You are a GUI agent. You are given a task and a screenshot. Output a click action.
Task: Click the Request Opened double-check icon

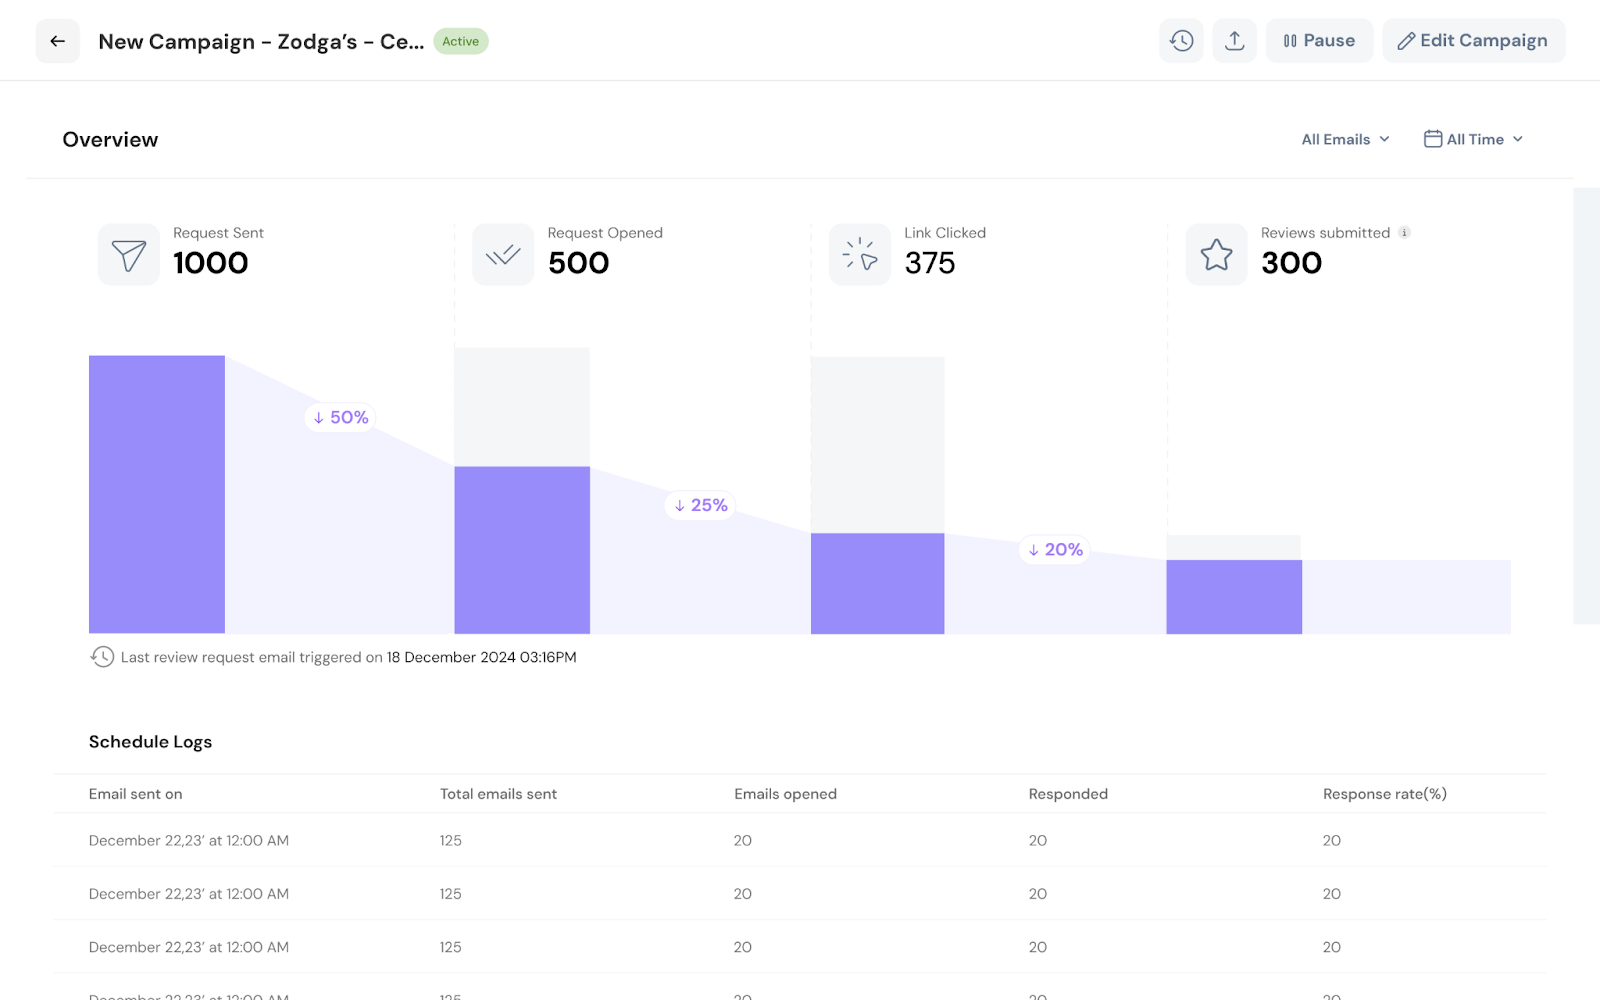[x=503, y=255]
